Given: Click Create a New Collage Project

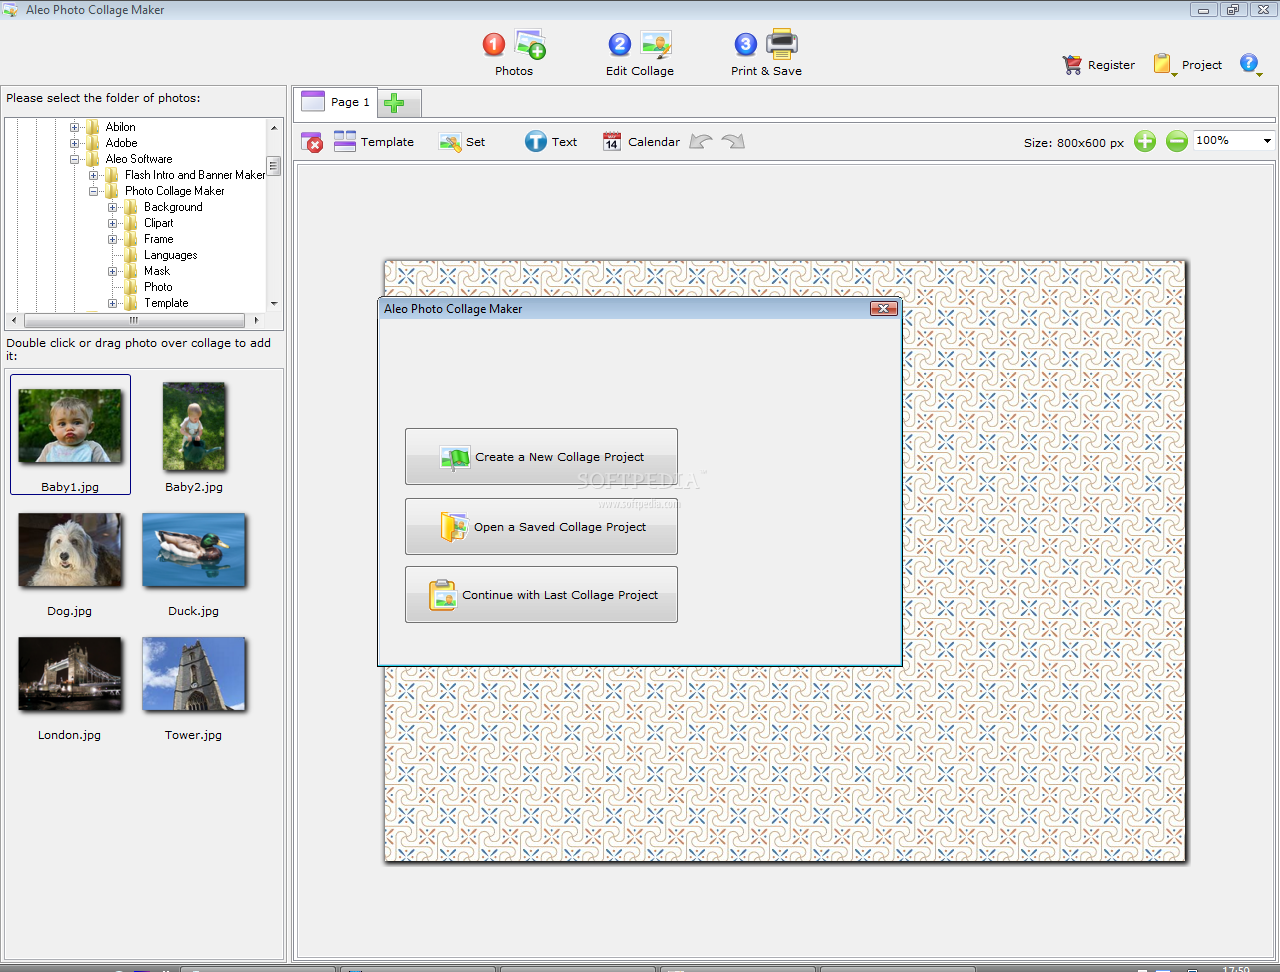Looking at the screenshot, I should pos(541,457).
